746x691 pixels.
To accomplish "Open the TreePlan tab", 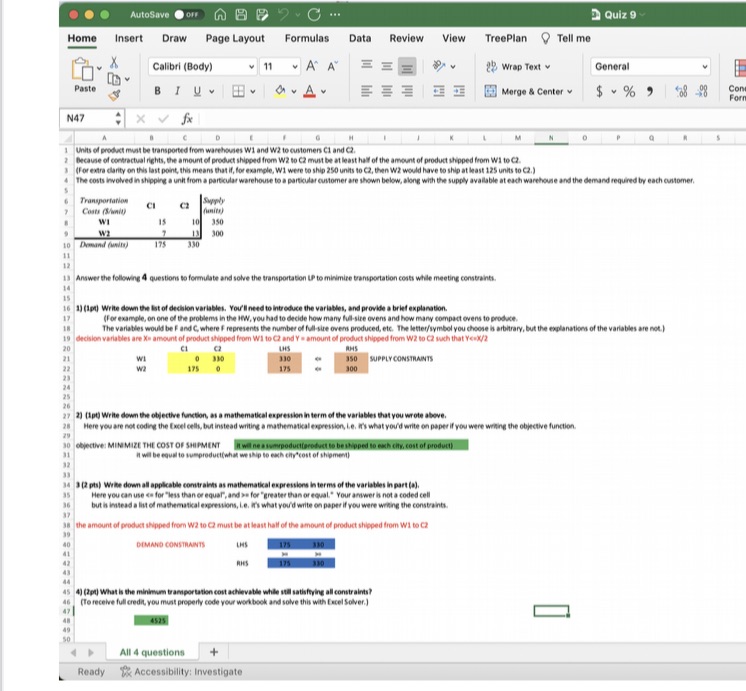I will coord(506,39).
